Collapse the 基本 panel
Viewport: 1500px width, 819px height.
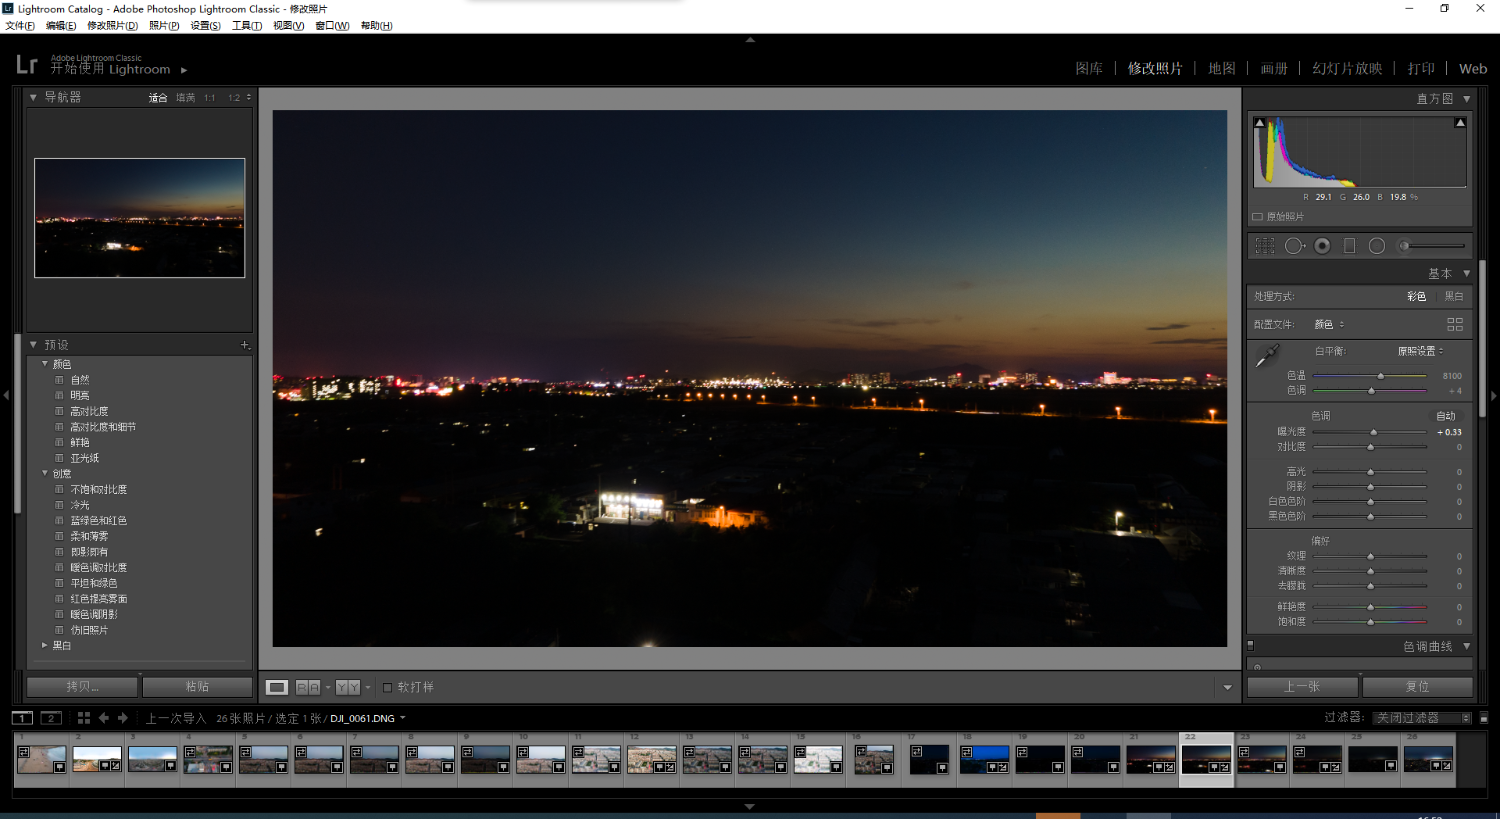click(1467, 273)
